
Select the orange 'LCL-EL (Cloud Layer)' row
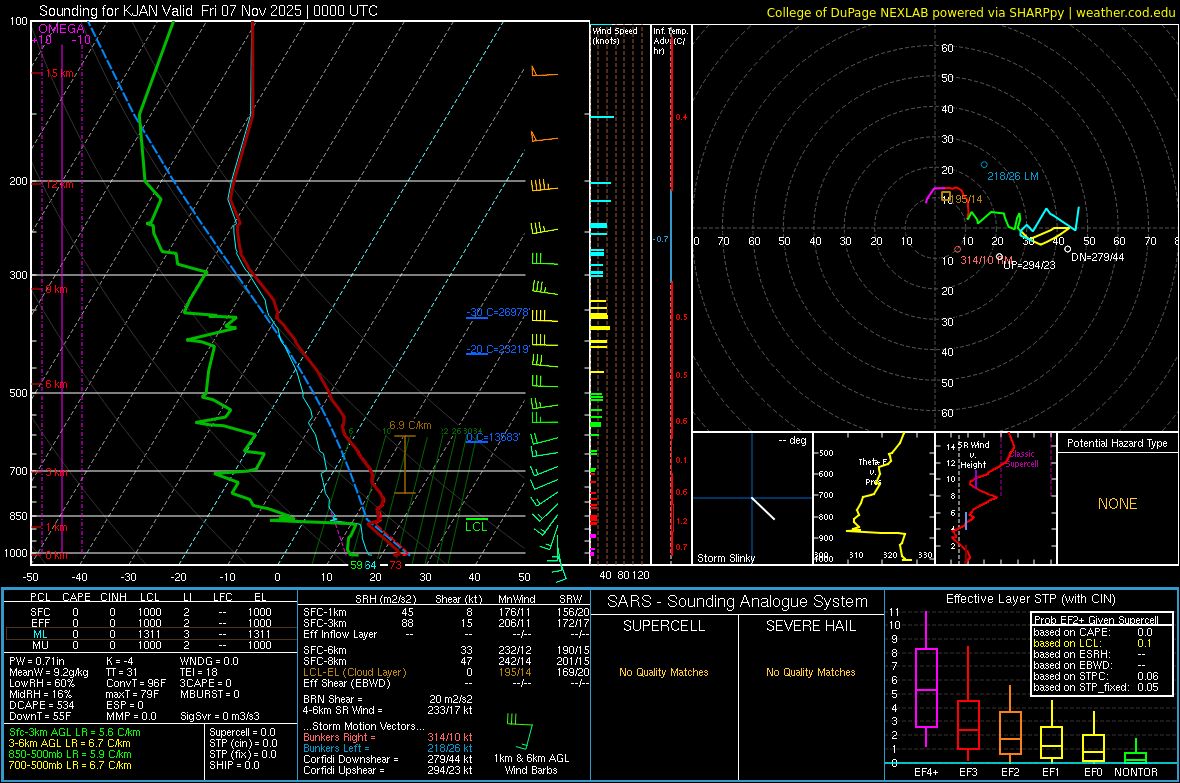446,672
